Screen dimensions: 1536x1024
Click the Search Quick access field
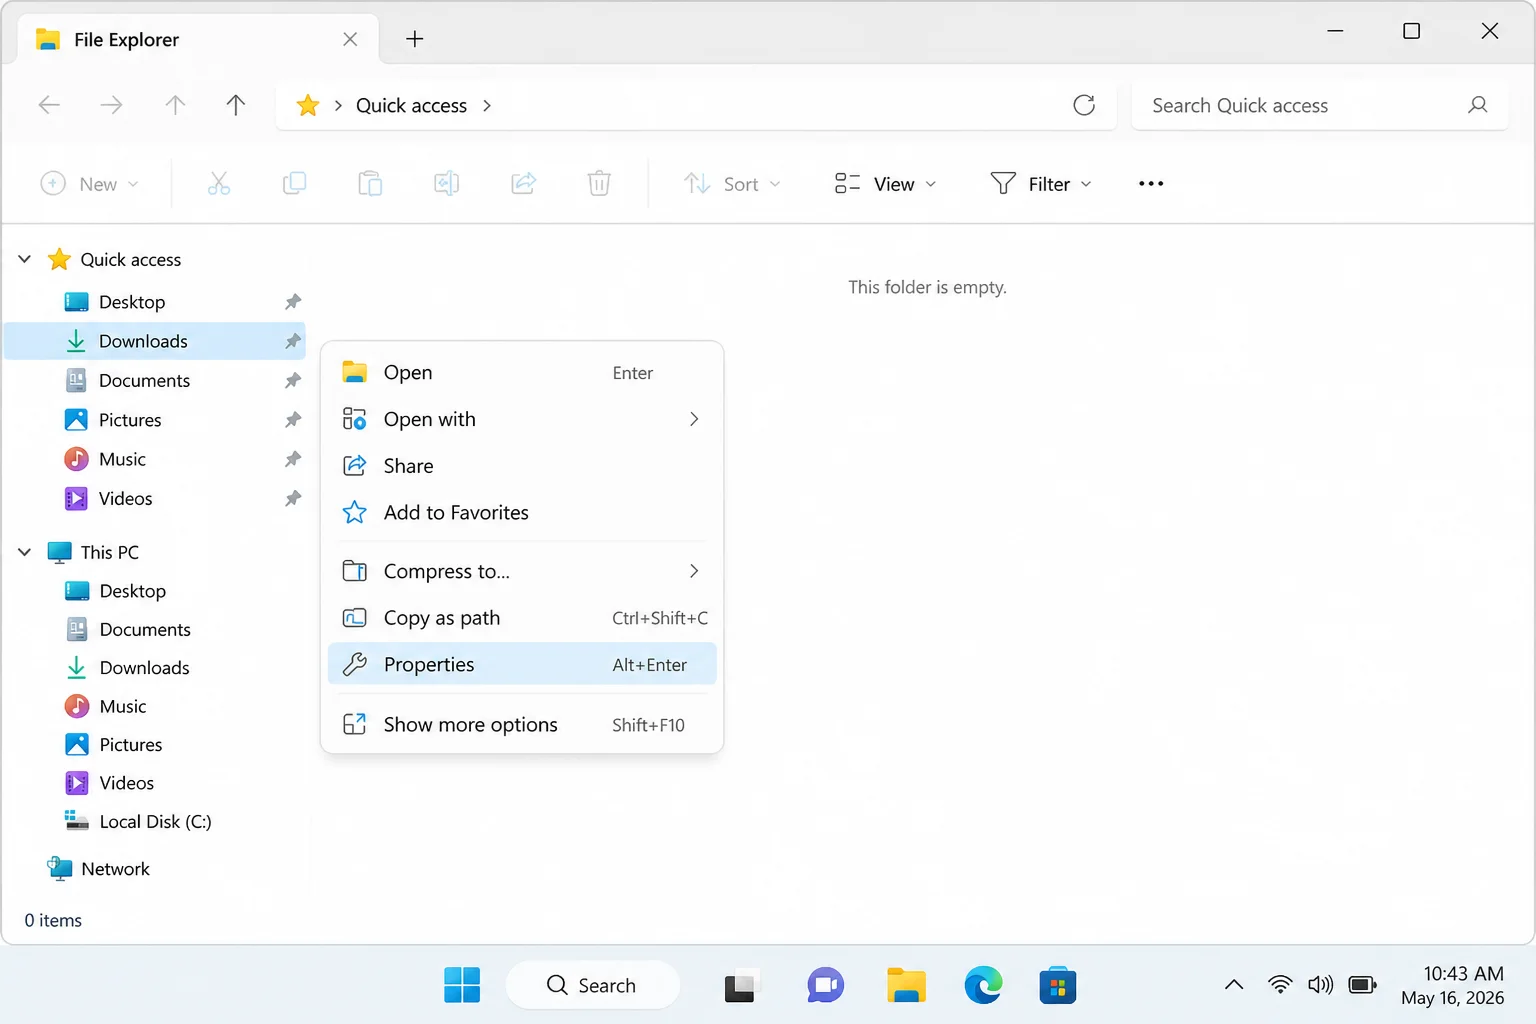(x=1319, y=105)
